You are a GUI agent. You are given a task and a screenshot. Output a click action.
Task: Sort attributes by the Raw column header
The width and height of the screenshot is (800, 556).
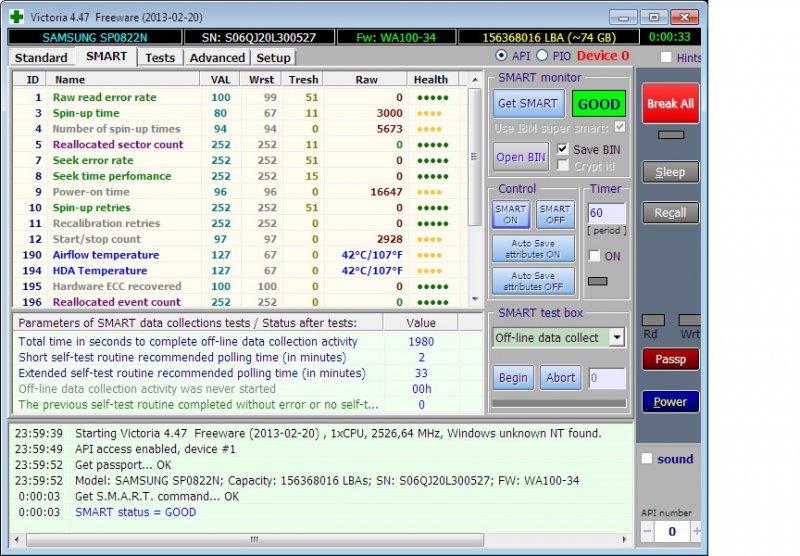[x=366, y=80]
